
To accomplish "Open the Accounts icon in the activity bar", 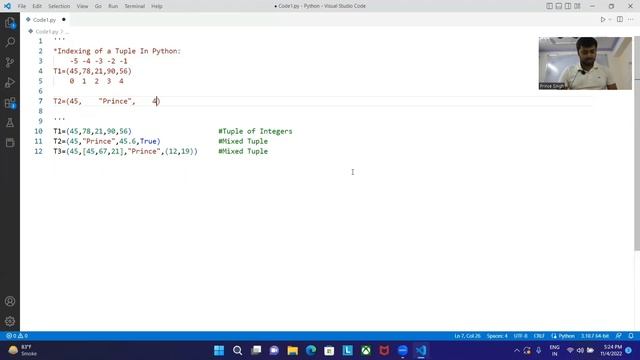I will (x=10, y=301).
